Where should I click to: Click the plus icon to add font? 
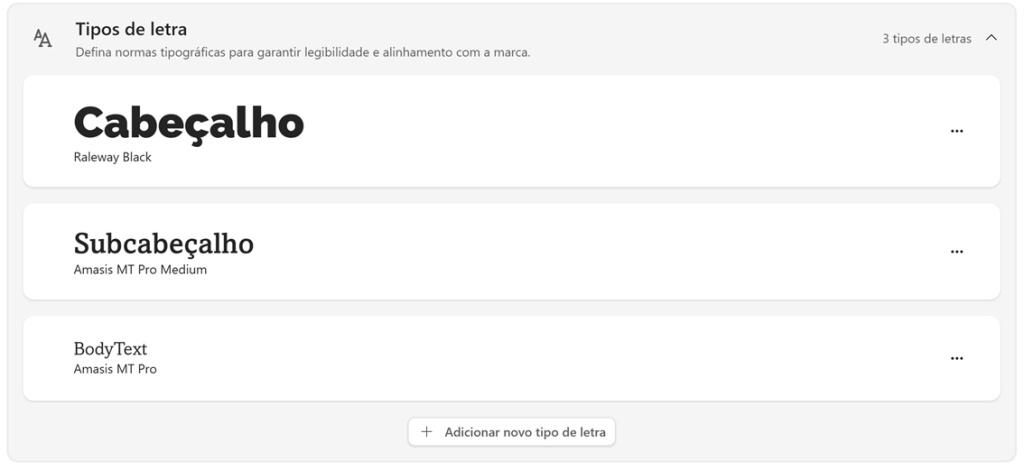(426, 431)
